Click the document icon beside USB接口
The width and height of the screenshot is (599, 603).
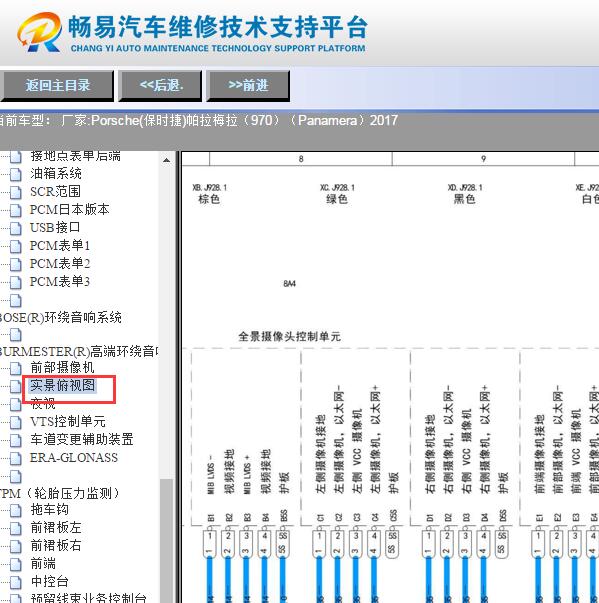[16, 228]
